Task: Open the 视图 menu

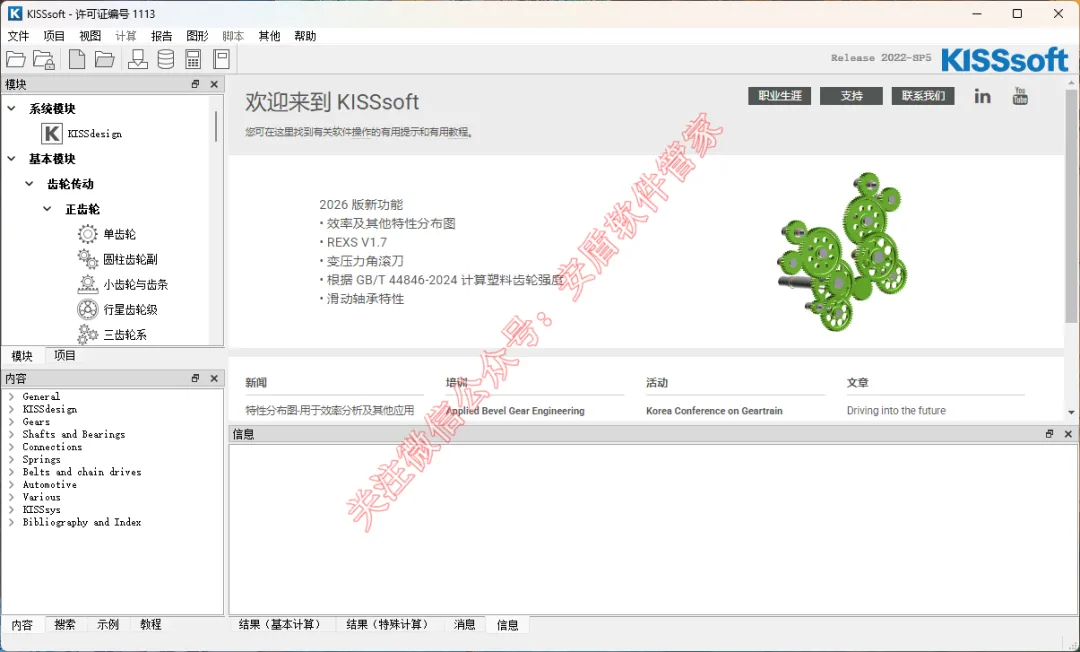Action: click(x=90, y=36)
